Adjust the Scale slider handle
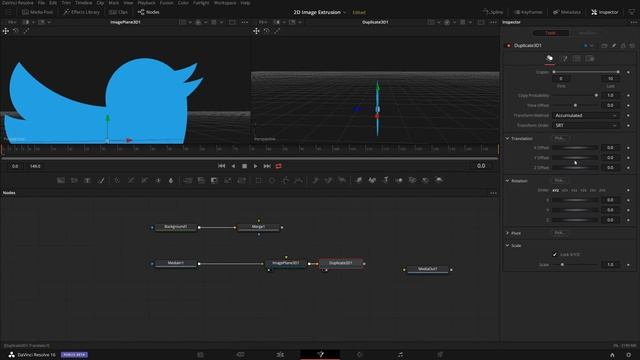The image size is (640, 360). [x=562, y=264]
